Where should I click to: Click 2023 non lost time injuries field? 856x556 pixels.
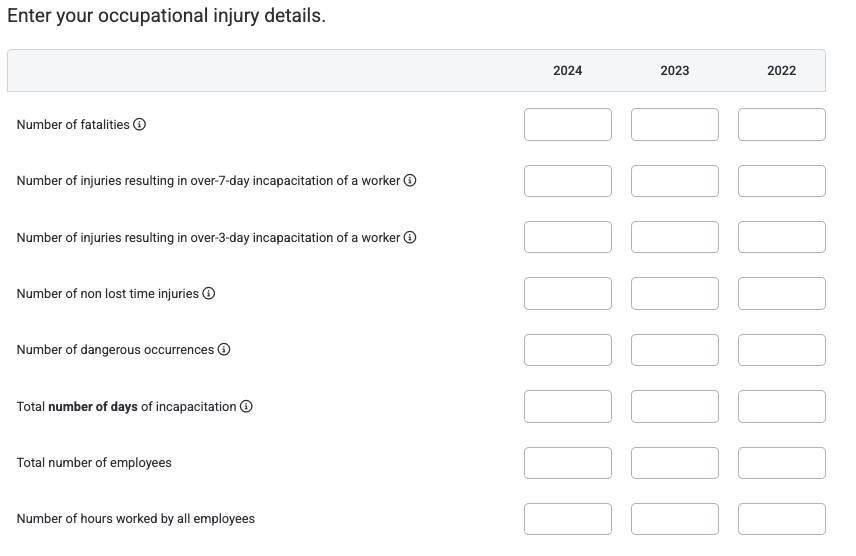[x=675, y=293]
